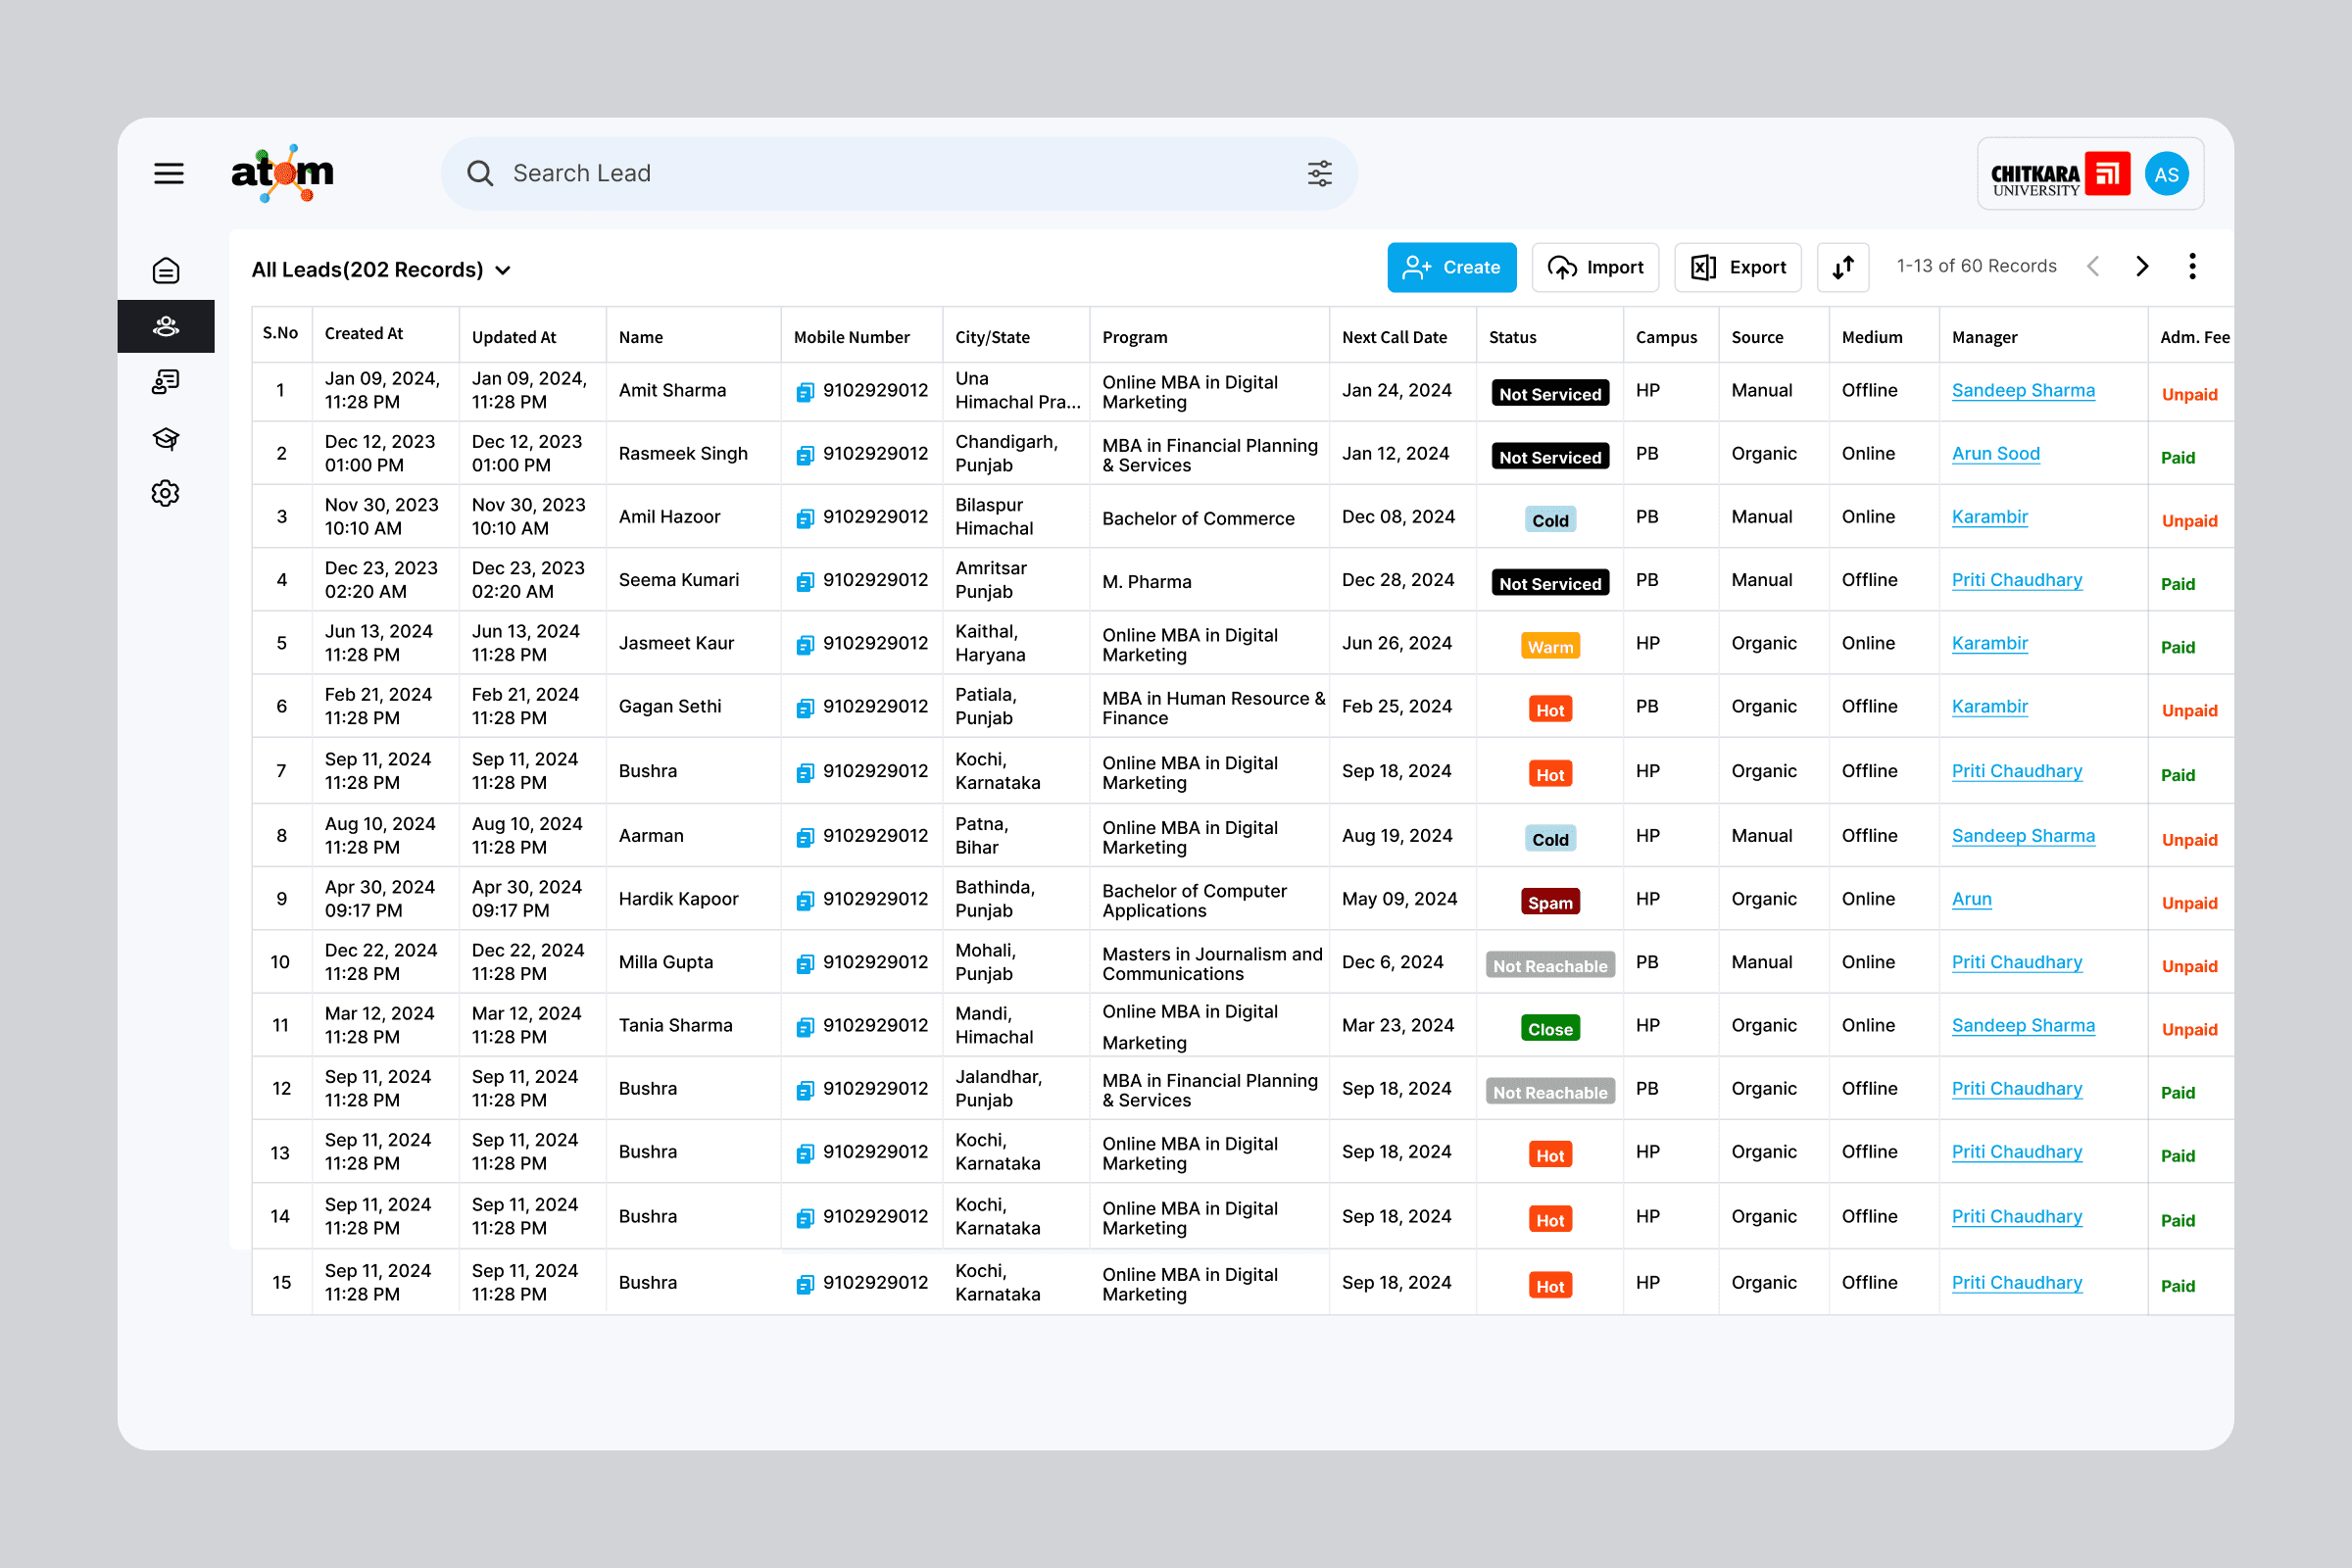The image size is (2352, 1568).
Task: Open search filter settings icon
Action: click(x=1319, y=174)
